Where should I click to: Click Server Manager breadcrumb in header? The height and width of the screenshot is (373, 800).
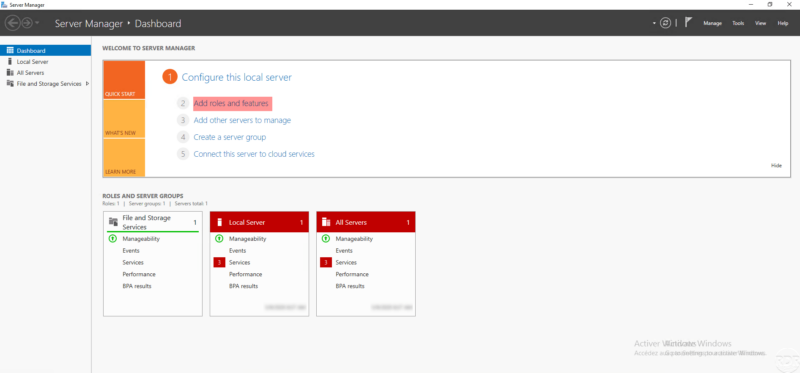[89, 23]
